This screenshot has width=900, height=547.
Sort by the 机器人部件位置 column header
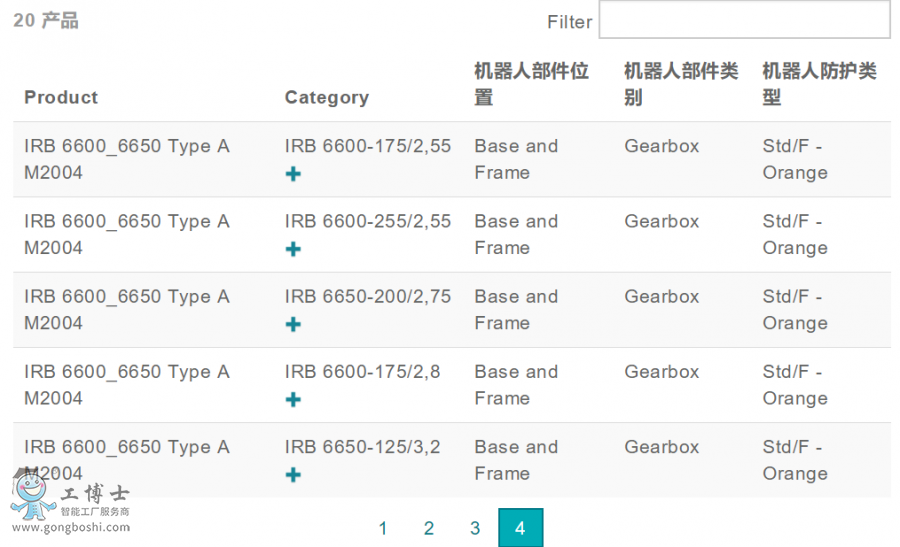coord(531,84)
